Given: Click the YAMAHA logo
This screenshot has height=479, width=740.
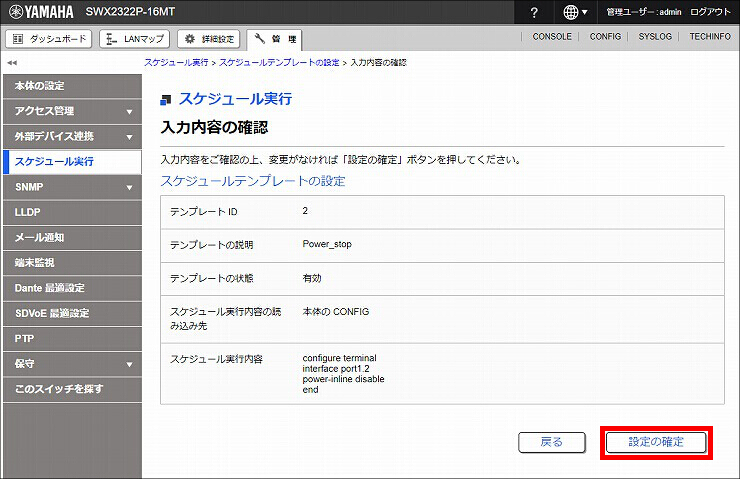Looking at the screenshot, I should (x=42, y=12).
